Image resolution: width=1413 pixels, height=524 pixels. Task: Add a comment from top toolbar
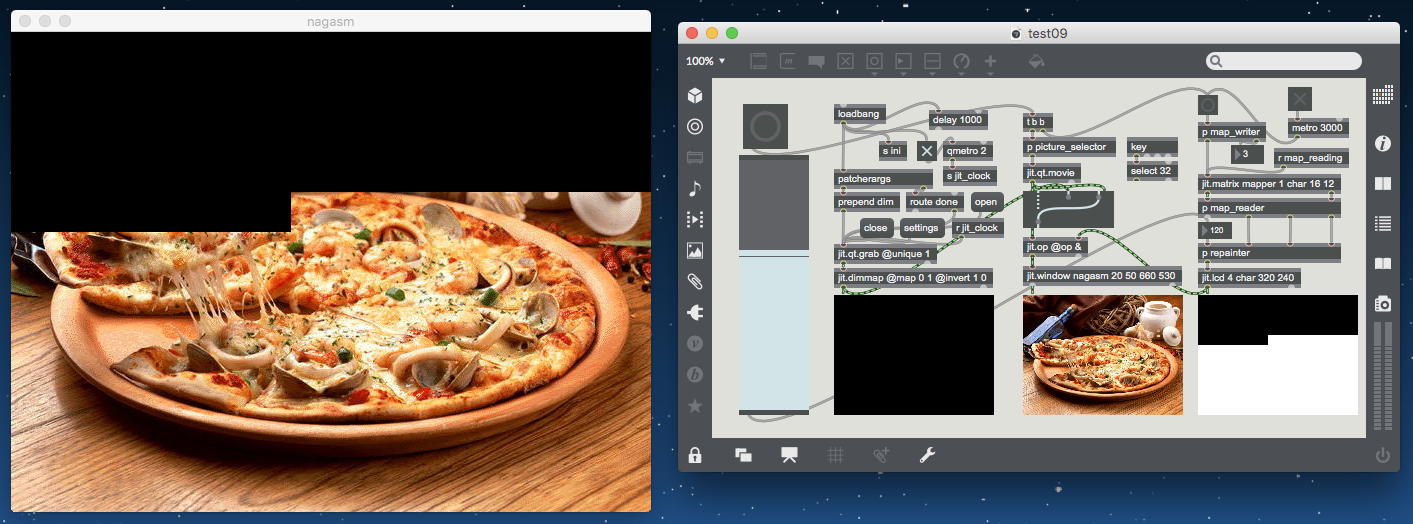817,61
